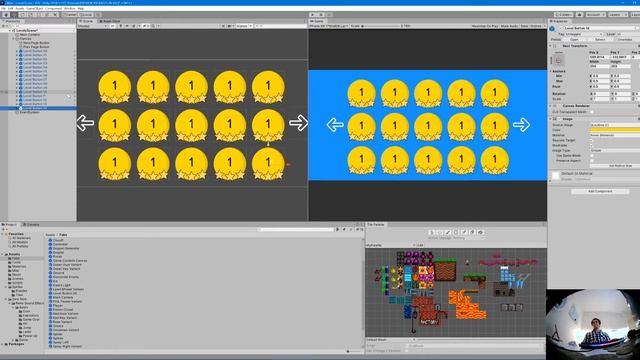The height and width of the screenshot is (360, 640).
Task: Select the Rect tool in the toolbar
Action: 38,15
